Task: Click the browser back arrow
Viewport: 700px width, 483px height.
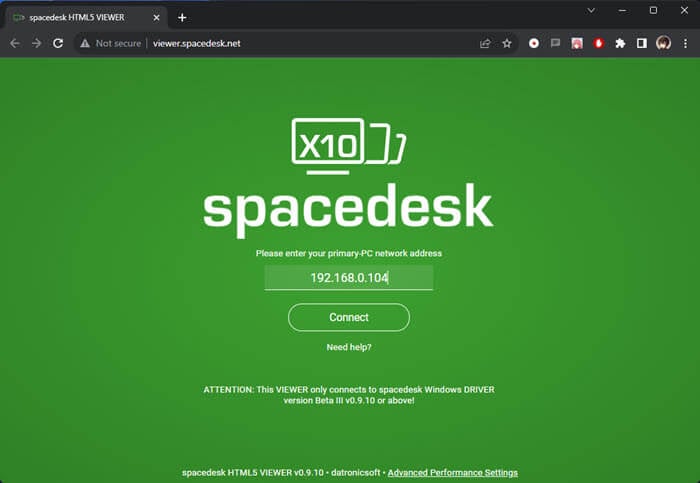Action: pos(15,43)
